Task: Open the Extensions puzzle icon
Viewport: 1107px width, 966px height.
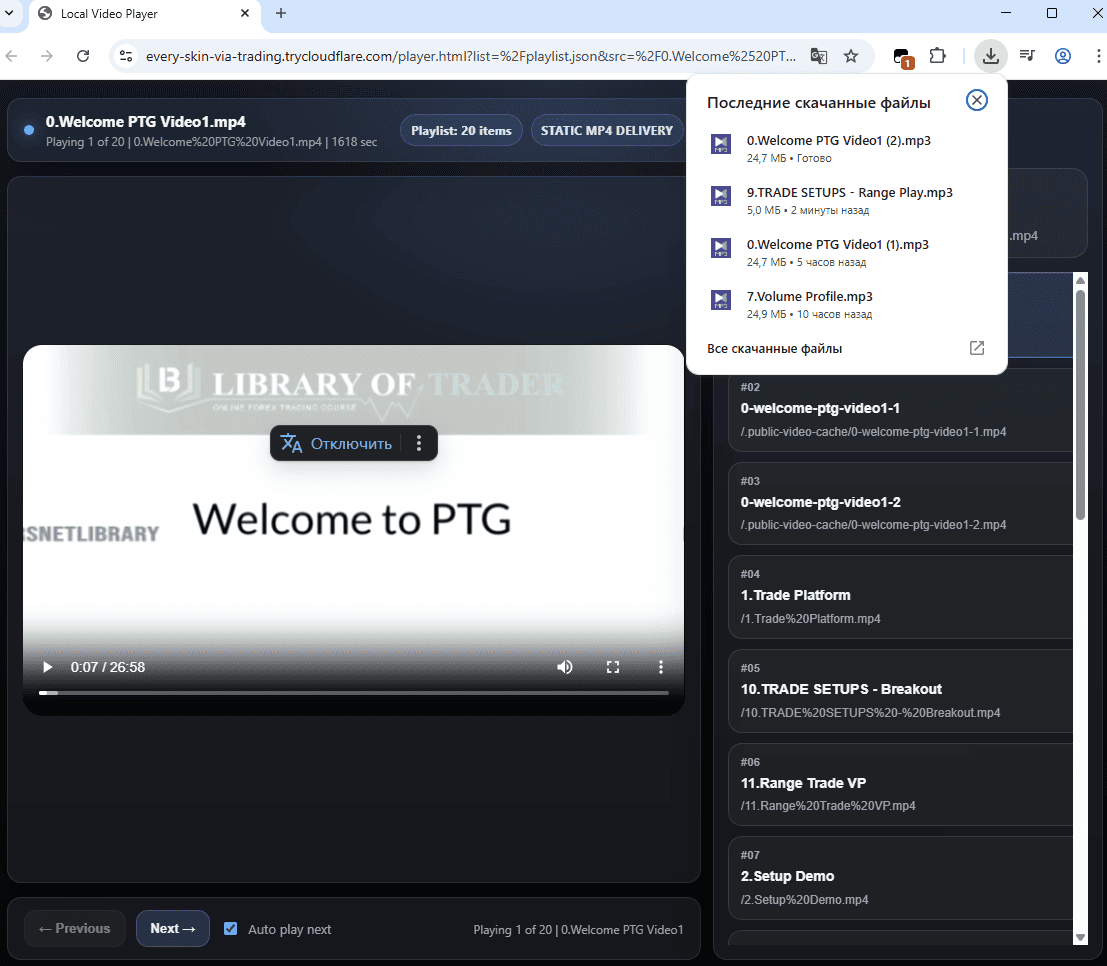Action: tap(938, 56)
